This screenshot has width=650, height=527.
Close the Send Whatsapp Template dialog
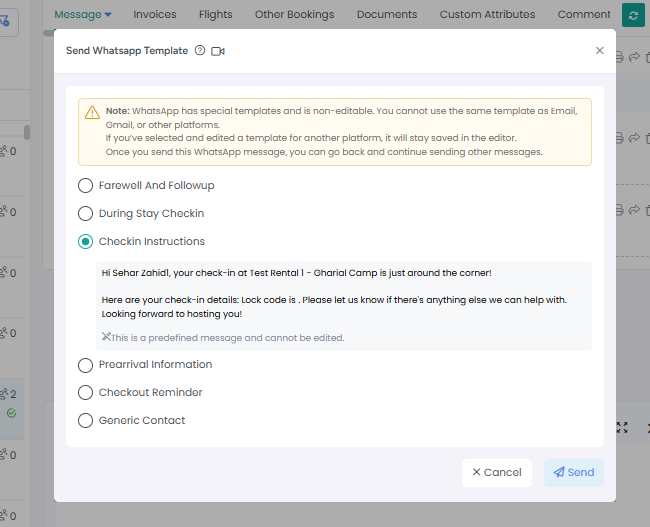coord(599,51)
